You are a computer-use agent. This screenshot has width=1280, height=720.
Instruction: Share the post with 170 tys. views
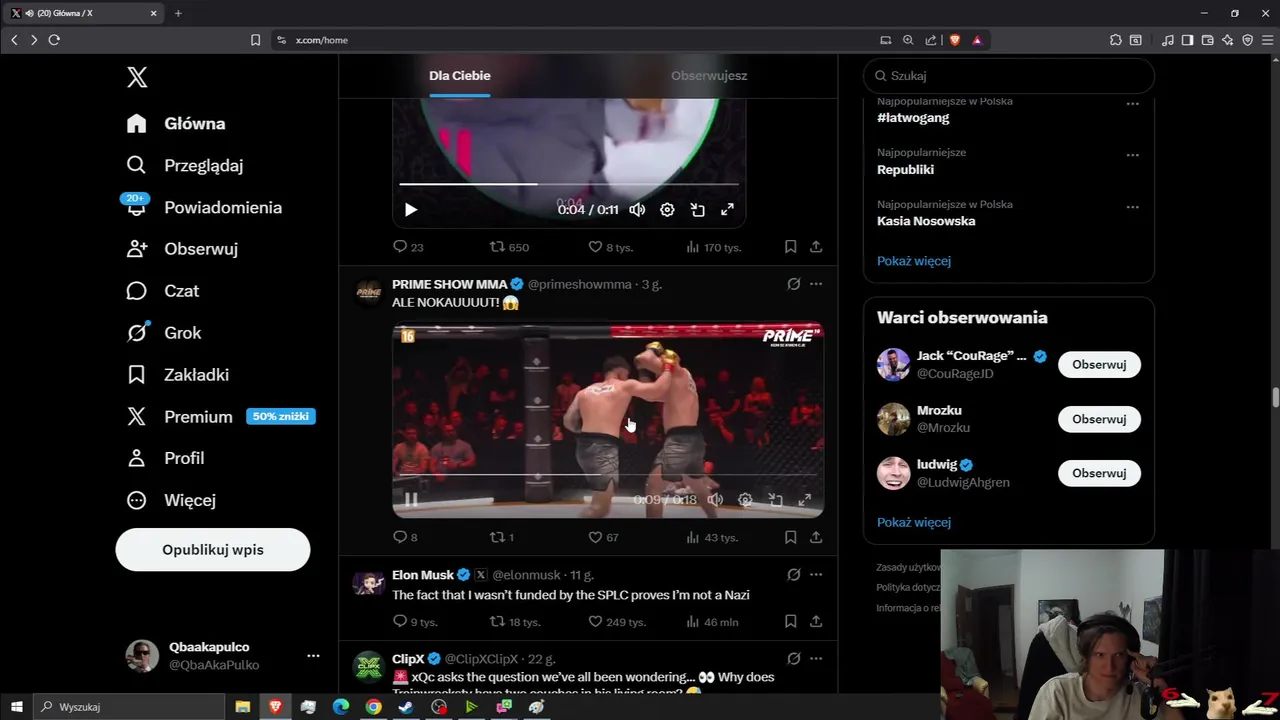click(x=816, y=247)
